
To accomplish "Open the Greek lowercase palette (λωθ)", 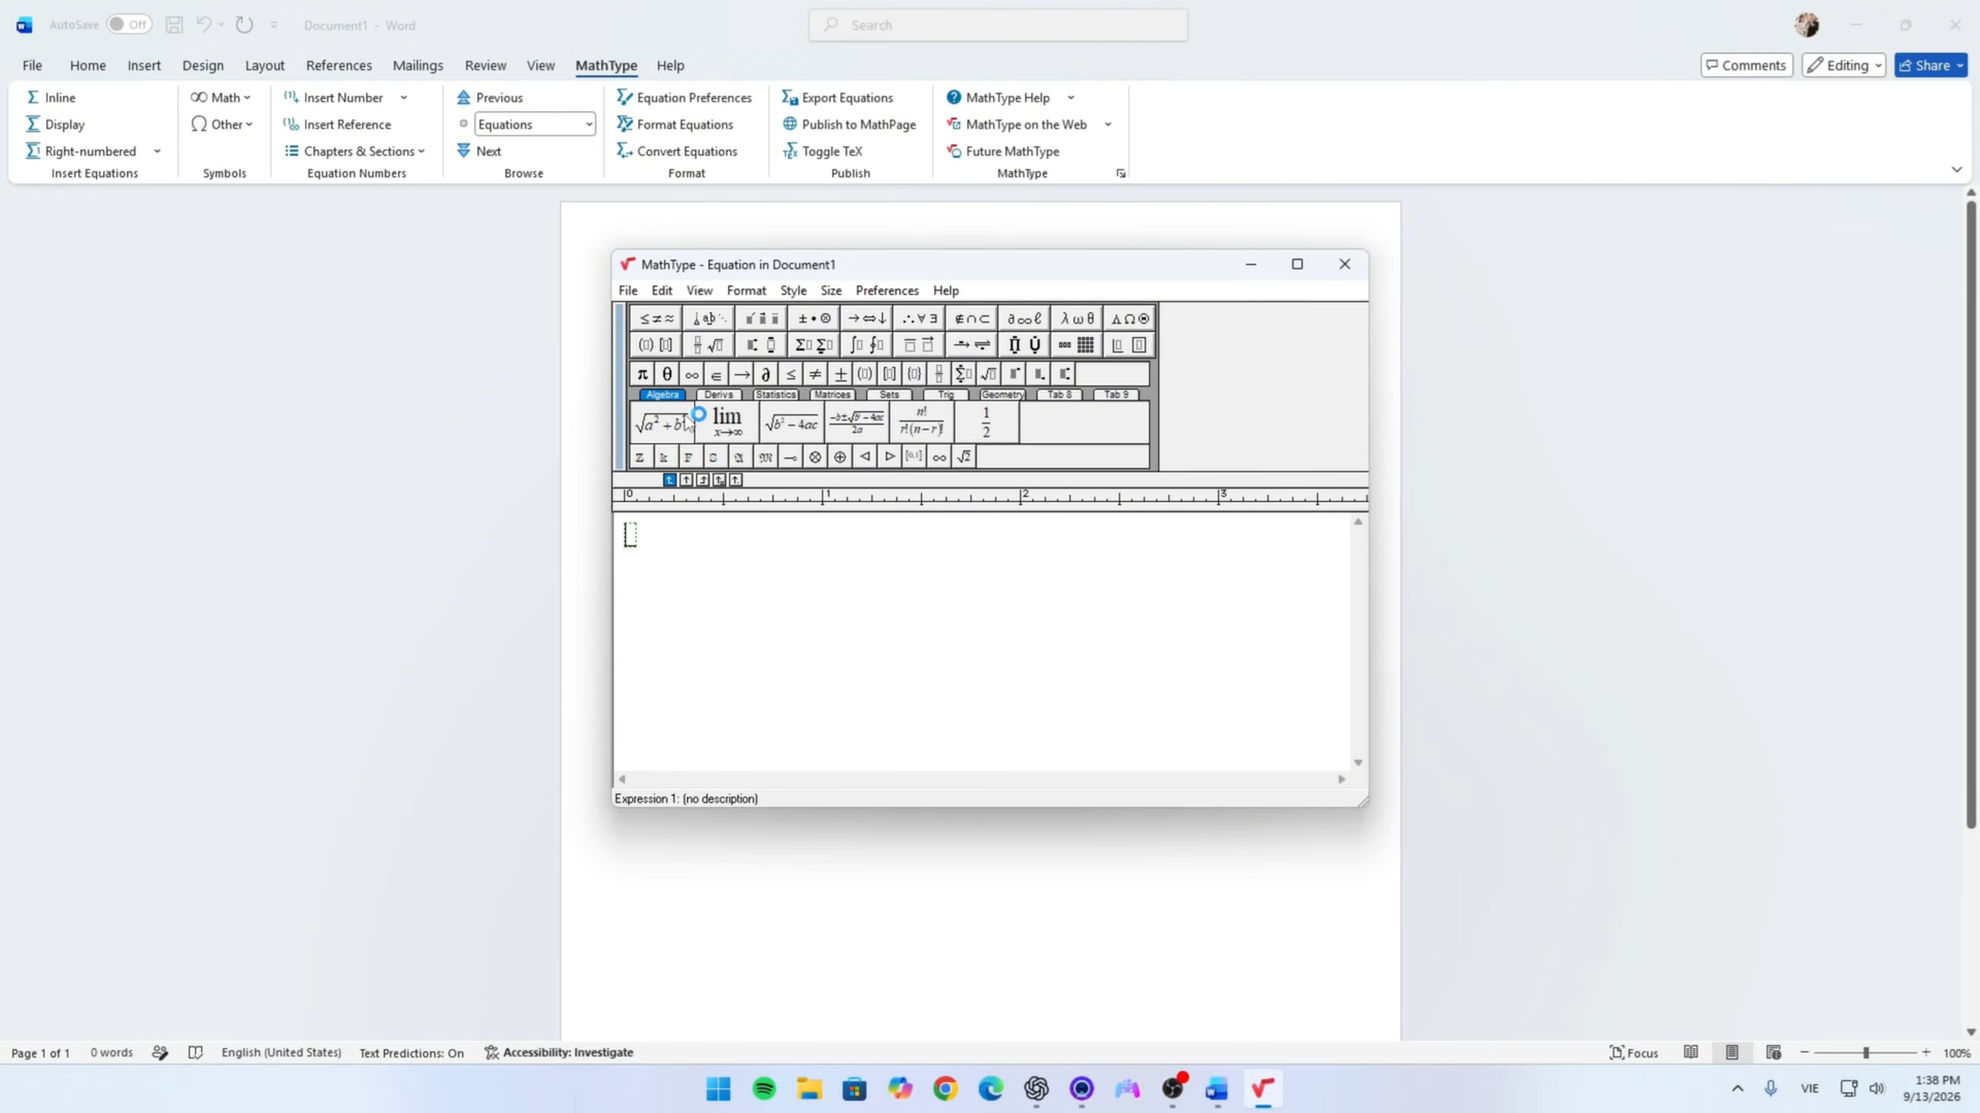I will [1077, 318].
